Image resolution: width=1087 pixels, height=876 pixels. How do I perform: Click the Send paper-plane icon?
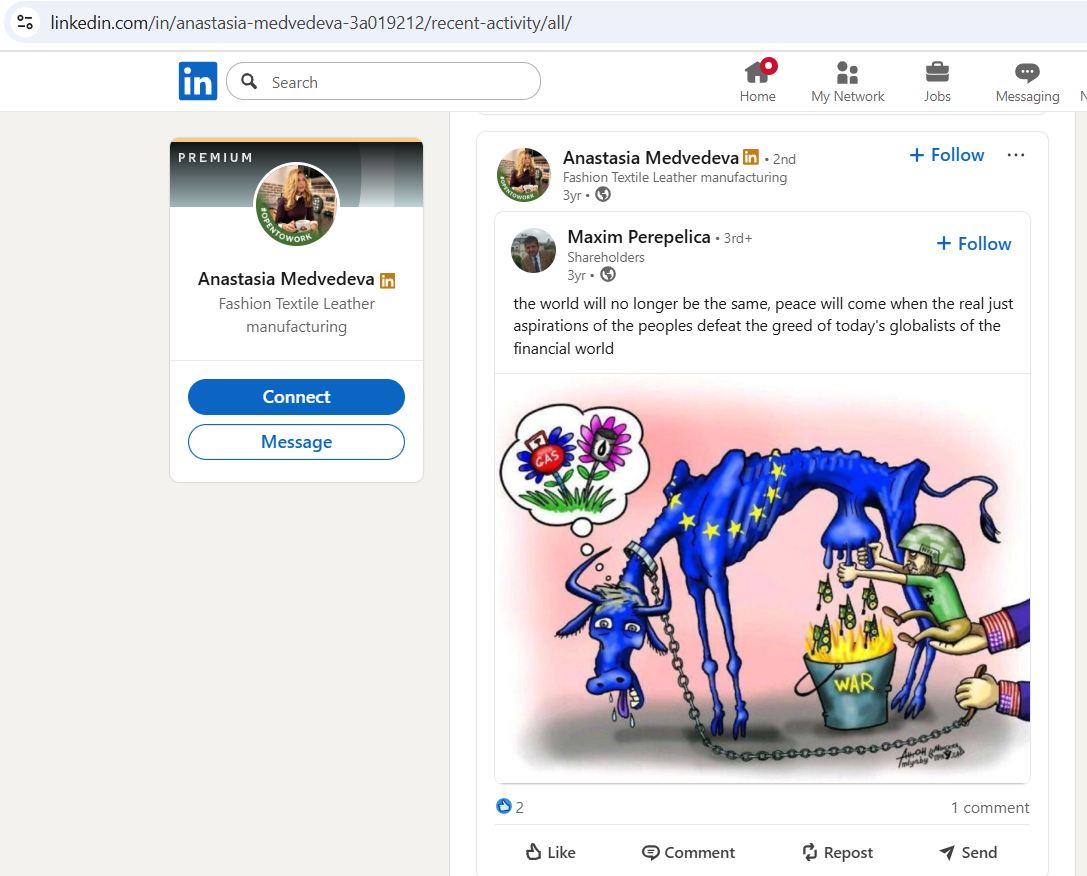946,852
